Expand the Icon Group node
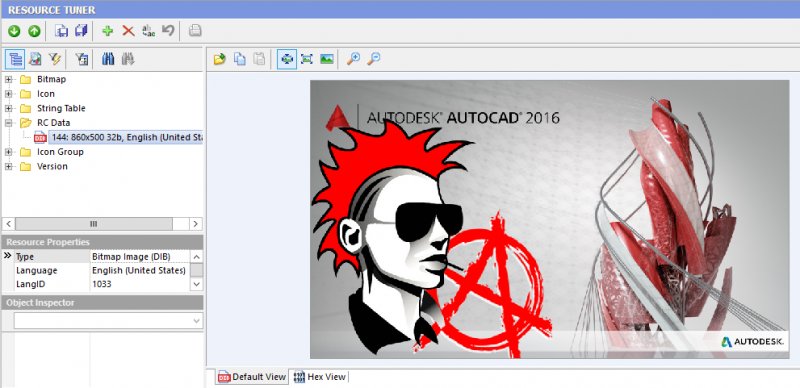800x388 pixels. coord(8,152)
